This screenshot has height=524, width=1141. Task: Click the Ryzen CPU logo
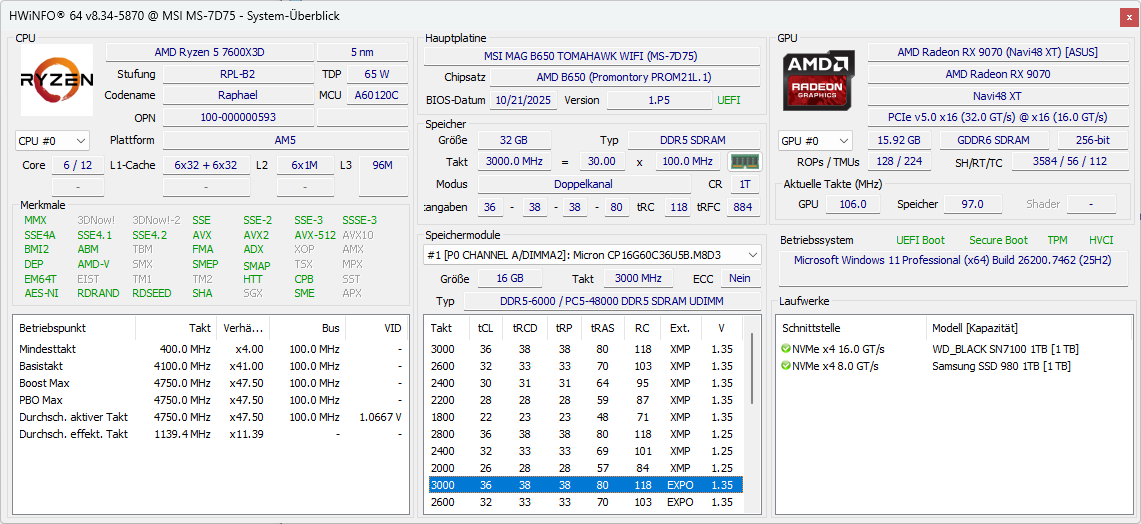coord(57,79)
